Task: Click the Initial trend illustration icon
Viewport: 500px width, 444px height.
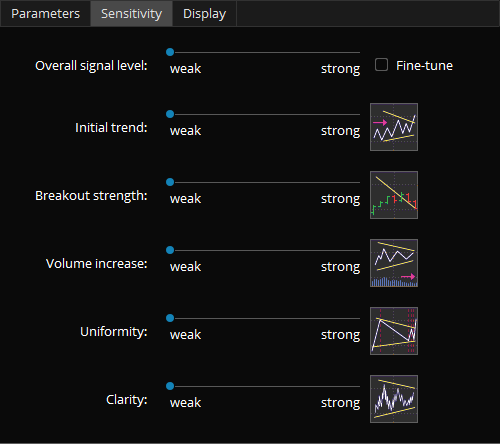Action: 394,127
